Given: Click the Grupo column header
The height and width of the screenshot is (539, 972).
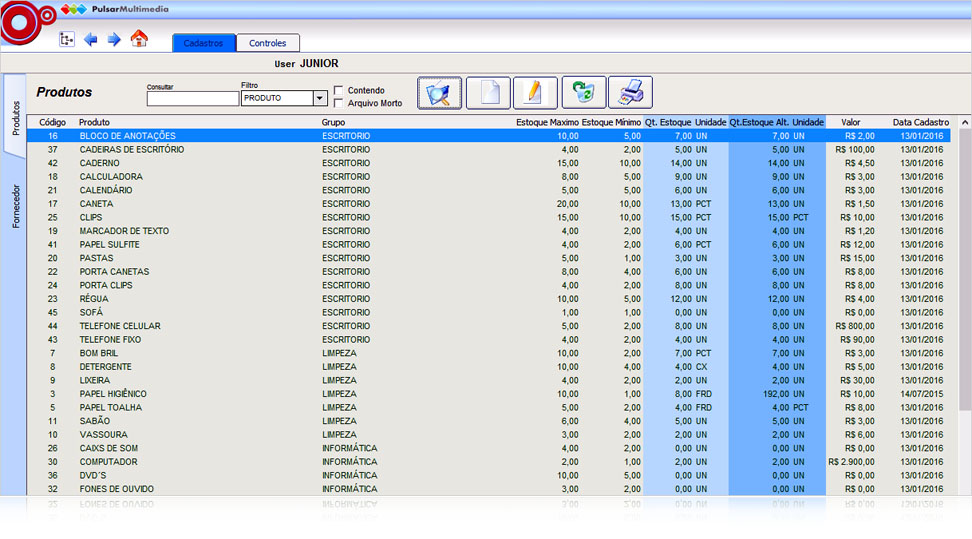Looking at the screenshot, I should [x=333, y=122].
